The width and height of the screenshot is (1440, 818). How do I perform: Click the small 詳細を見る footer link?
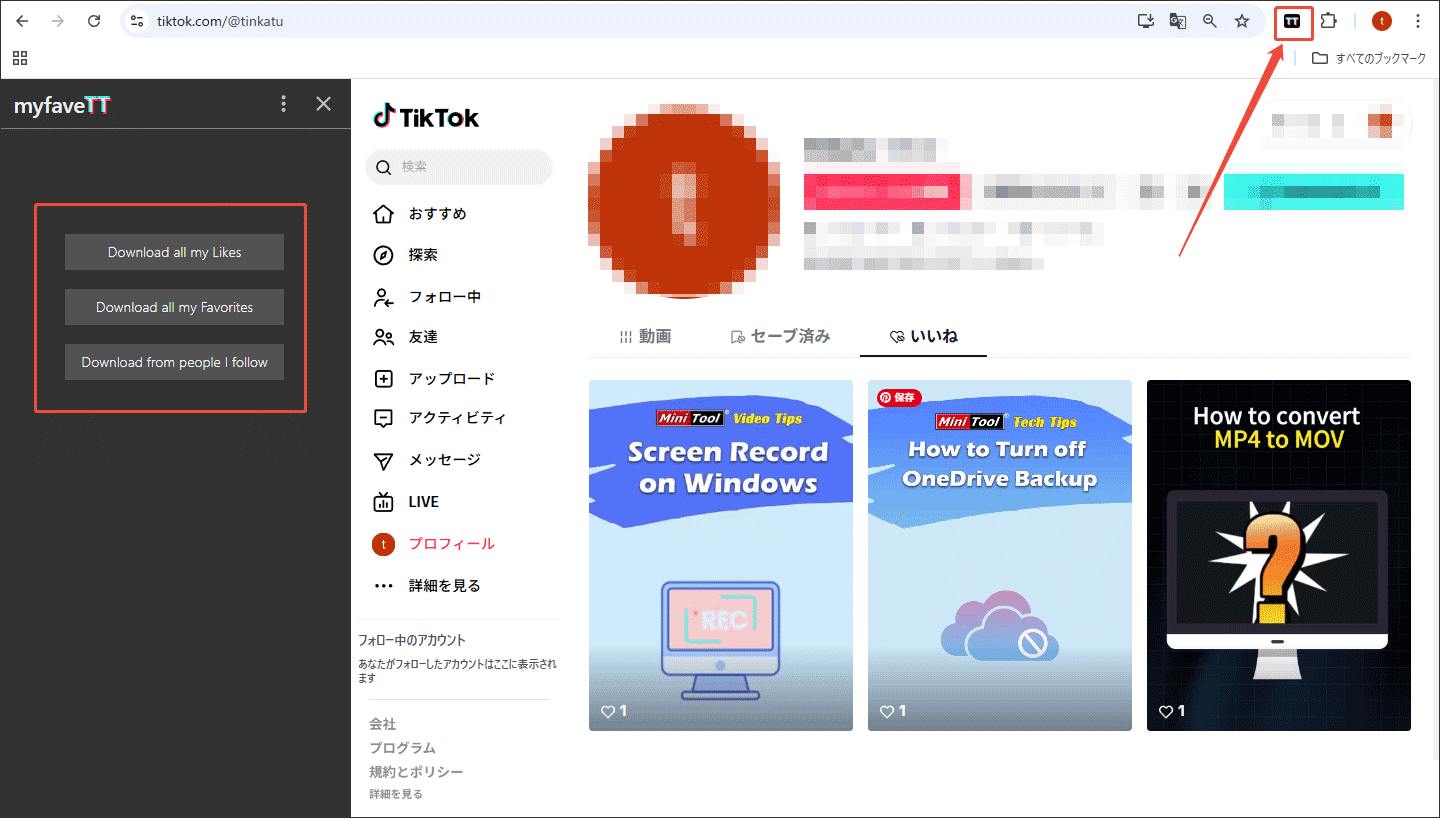pyautogui.click(x=396, y=794)
